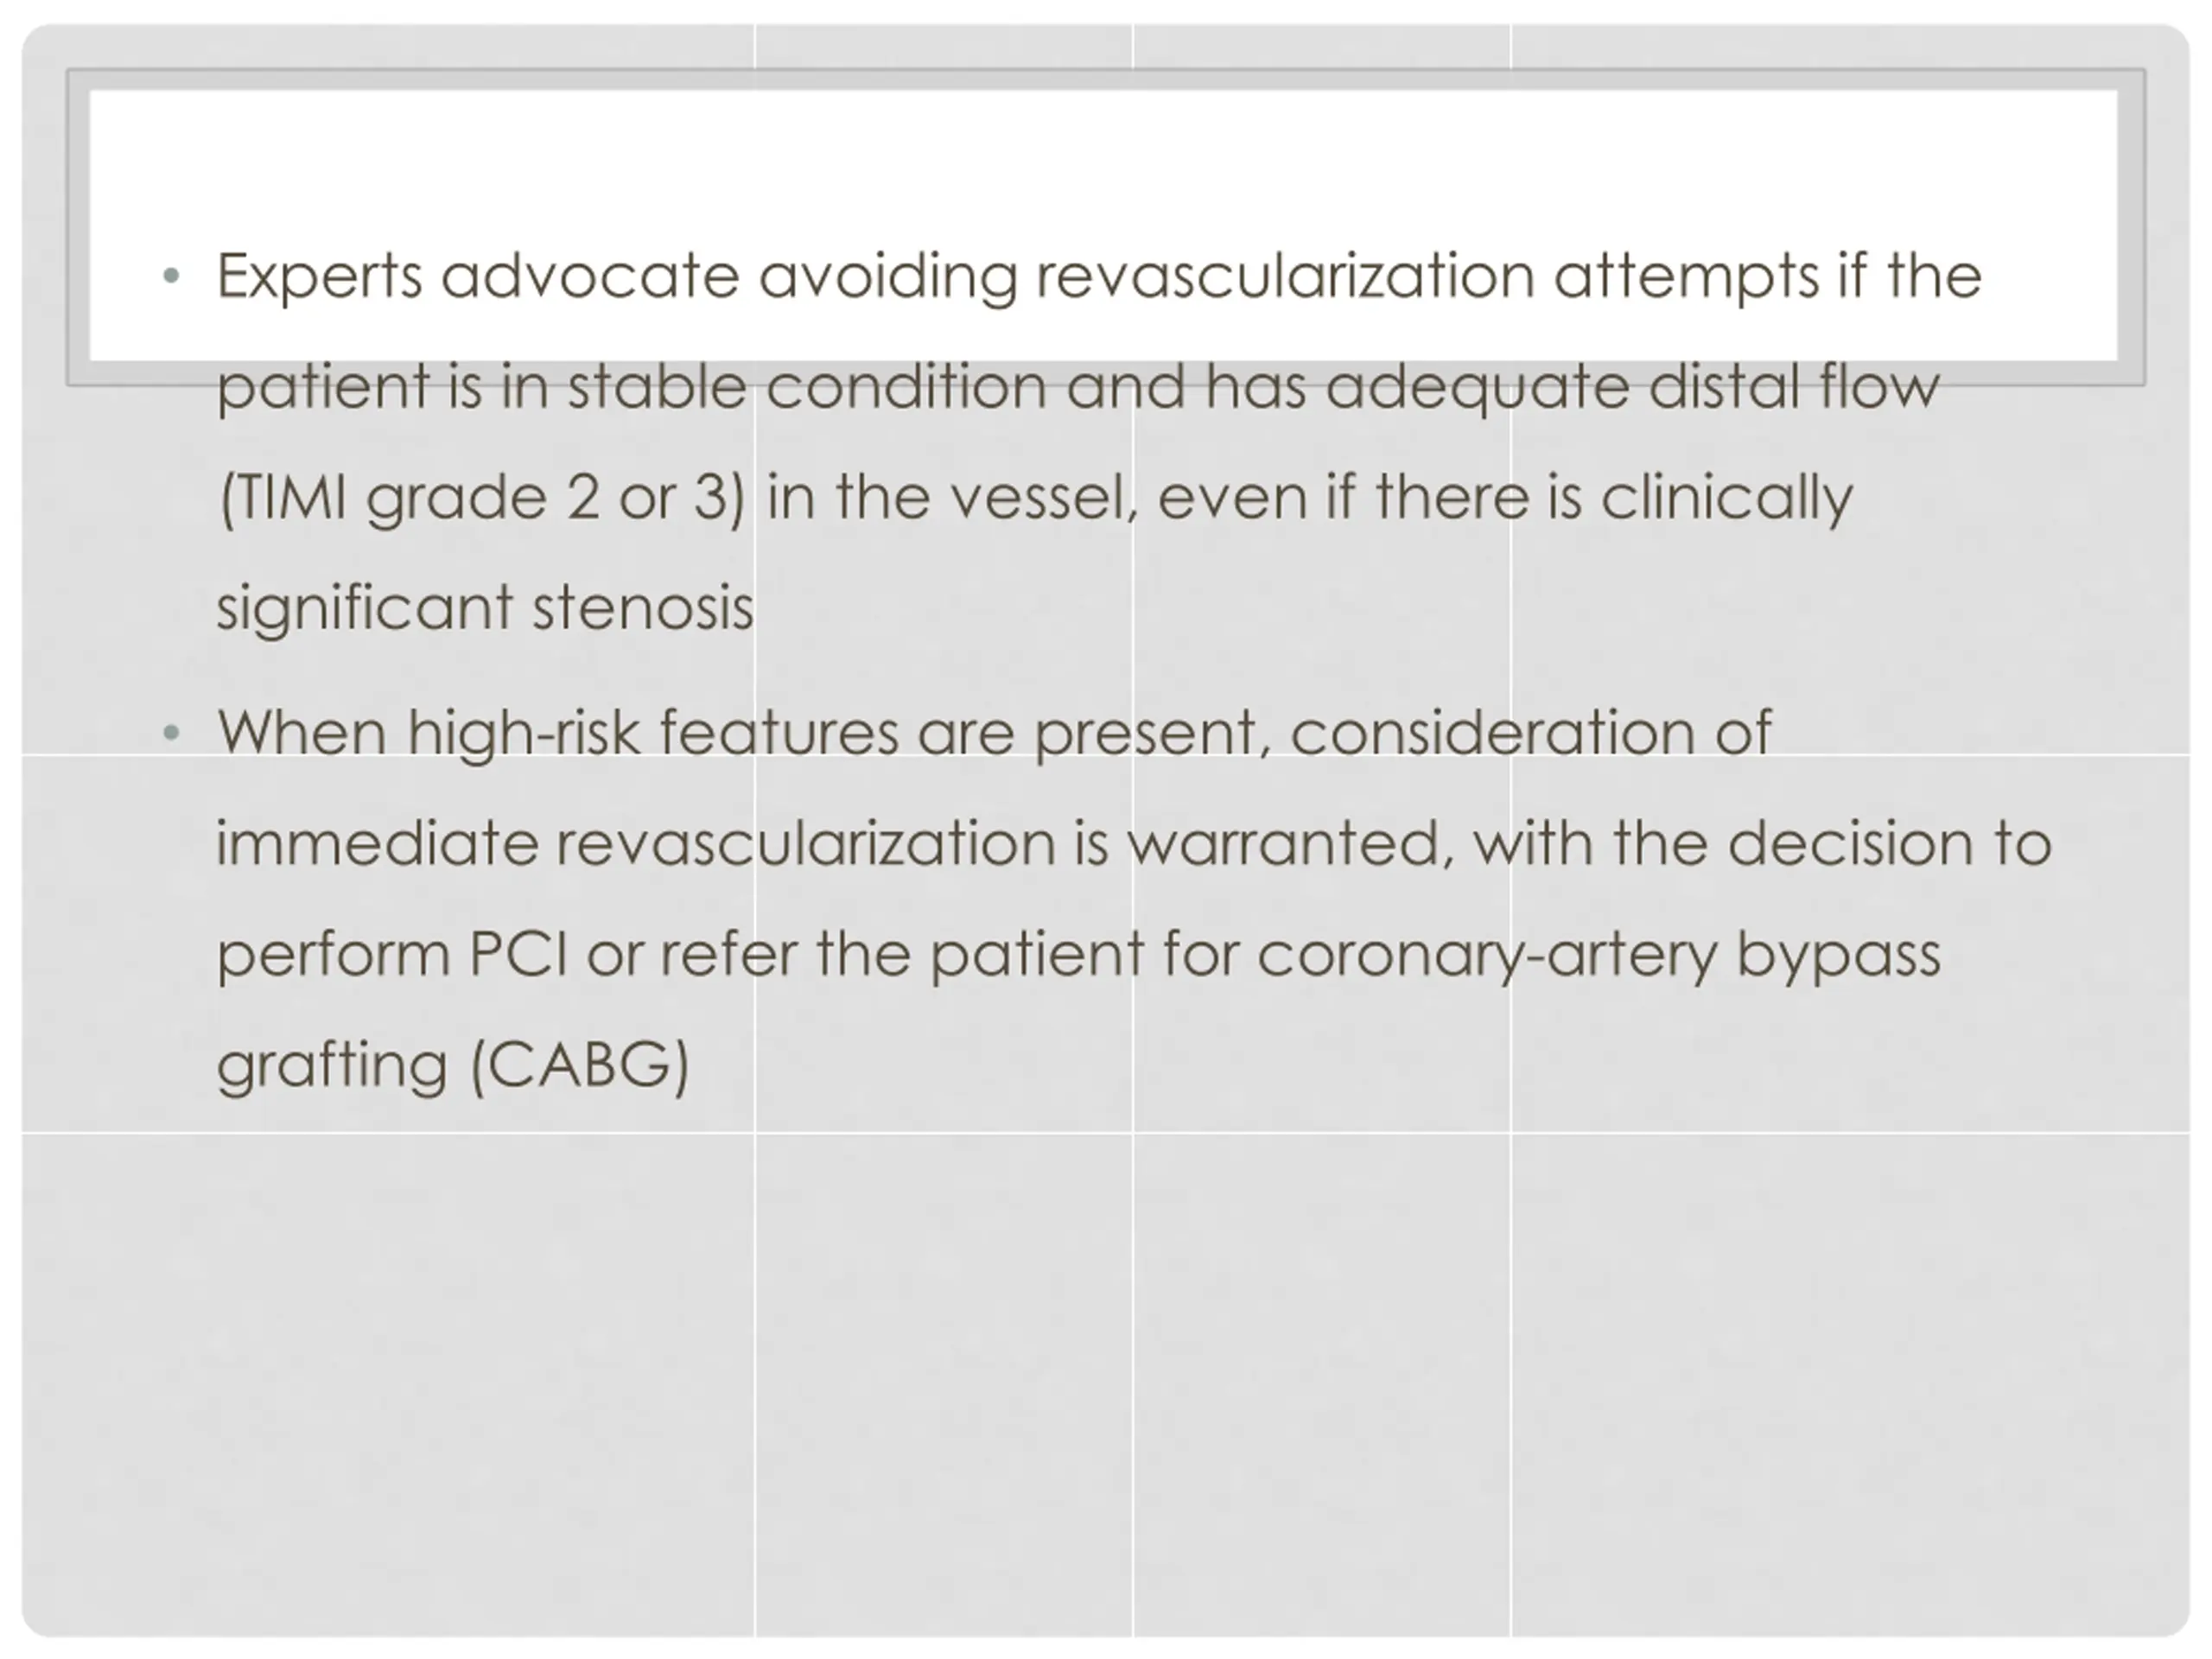The width and height of the screenshot is (2212, 1659).
Task: Click the word "clinically" in the third line
Action: tap(1727, 498)
